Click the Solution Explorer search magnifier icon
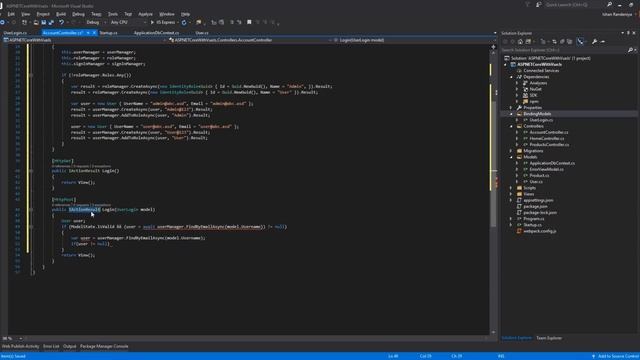 (x=630, y=50)
